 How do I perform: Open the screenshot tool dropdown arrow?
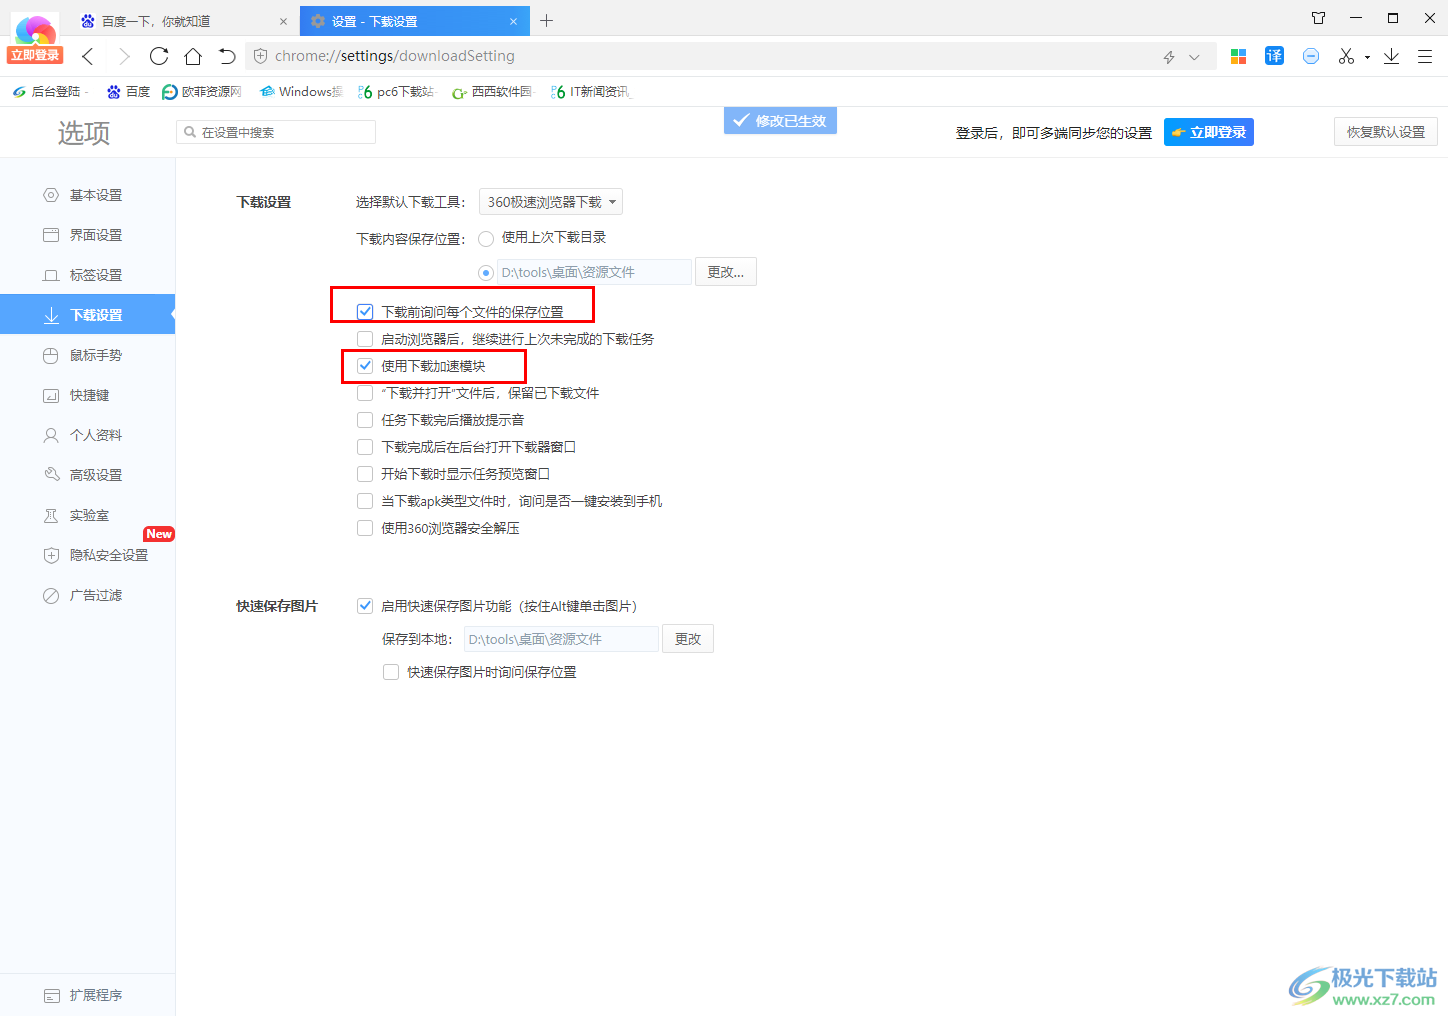pyautogui.click(x=1367, y=57)
